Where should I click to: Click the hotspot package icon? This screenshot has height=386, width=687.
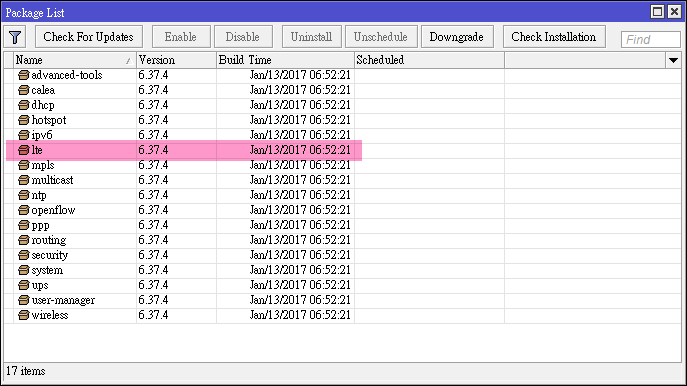[24, 120]
